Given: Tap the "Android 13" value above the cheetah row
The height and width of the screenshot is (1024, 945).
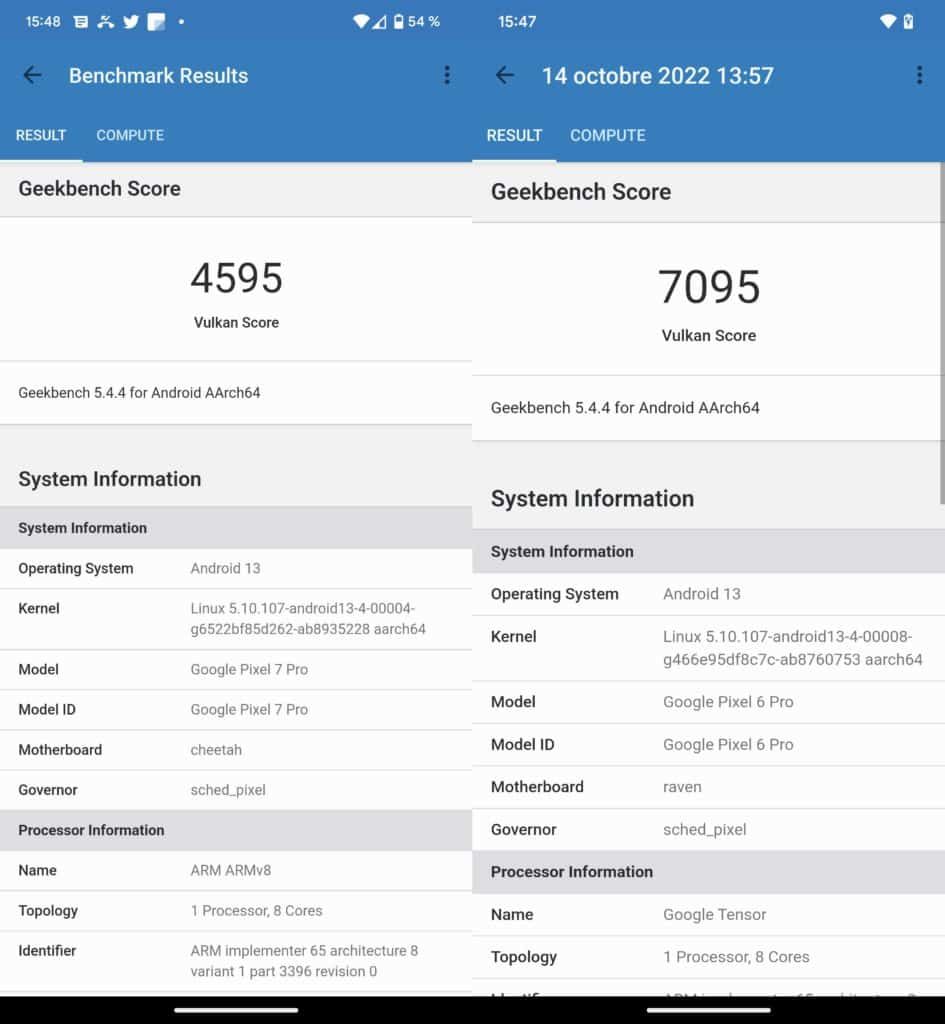Looking at the screenshot, I should 225,568.
